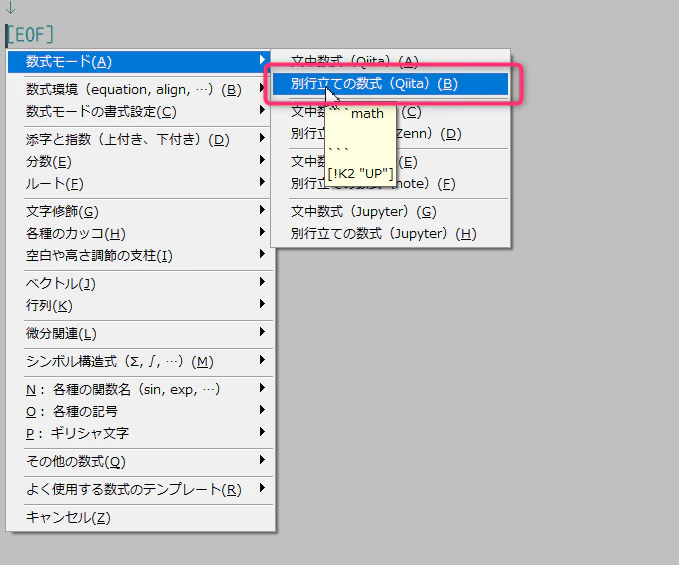Viewport: 679px width, 565px height.
Task: Open the その他の数式(Q) entry
Action: coord(141,462)
